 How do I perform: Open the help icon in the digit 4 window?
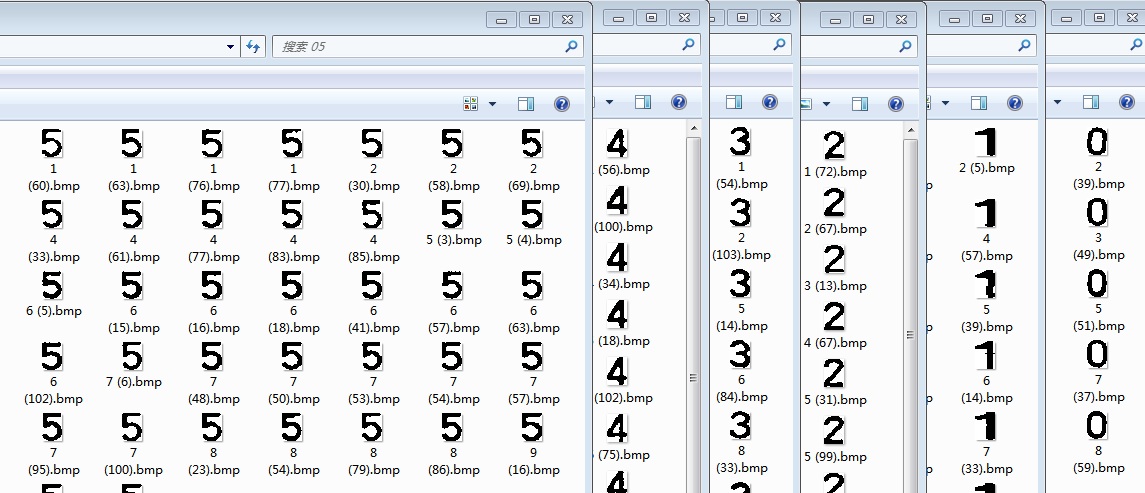678,102
